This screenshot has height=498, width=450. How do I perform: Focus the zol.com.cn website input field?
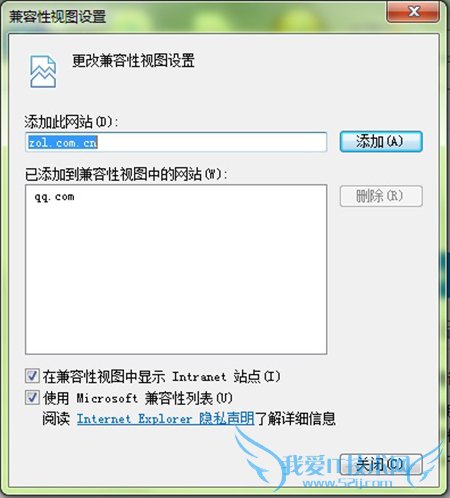pos(176,142)
